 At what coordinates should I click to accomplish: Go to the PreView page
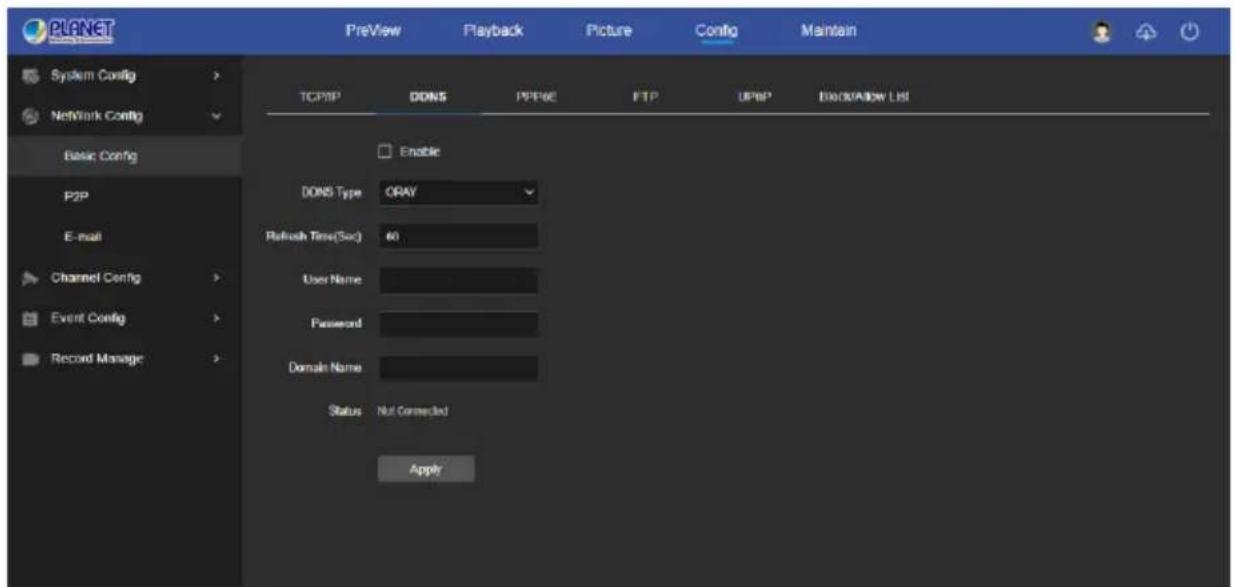tap(373, 31)
